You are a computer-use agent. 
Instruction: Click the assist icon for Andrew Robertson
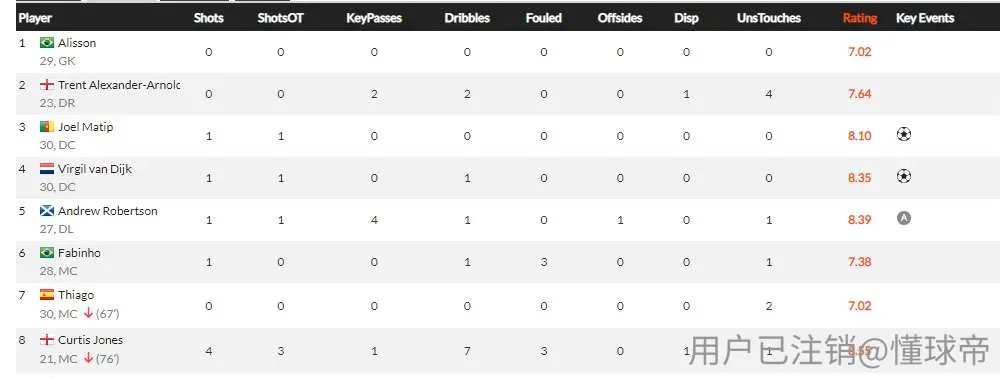[903, 218]
